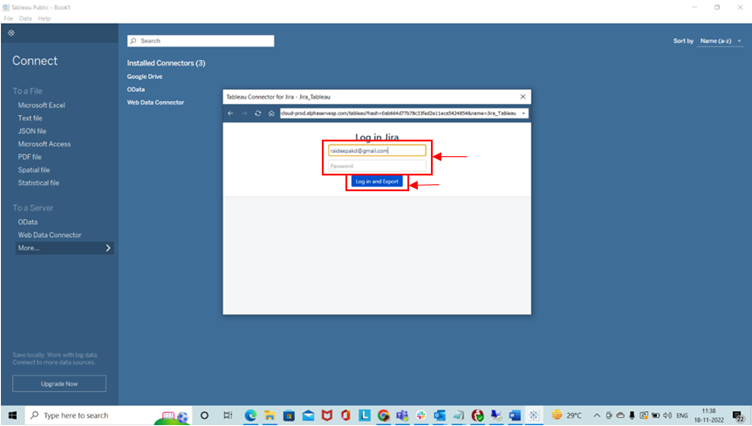Click the Log in and Export button
This screenshot has width=752, height=426.
coord(377,181)
